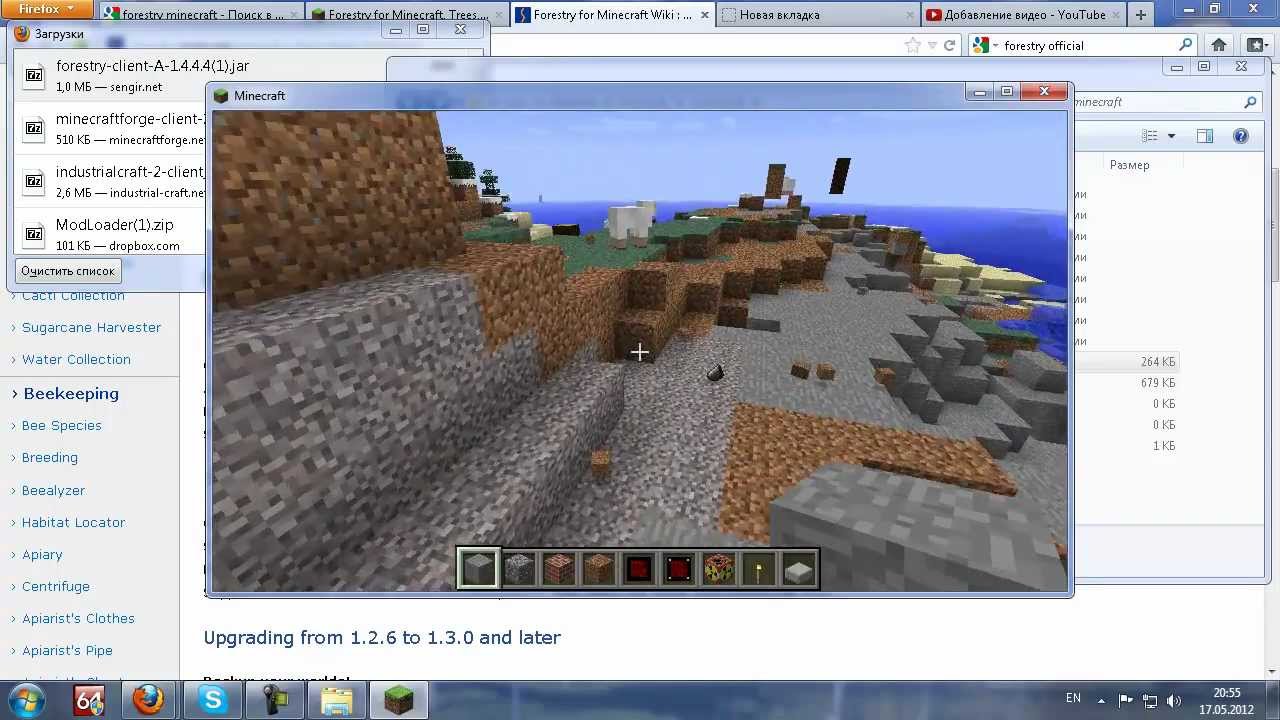The height and width of the screenshot is (720, 1280).
Task: Select the cobblestone block hotbar slot
Action: pyautogui.click(x=519, y=569)
